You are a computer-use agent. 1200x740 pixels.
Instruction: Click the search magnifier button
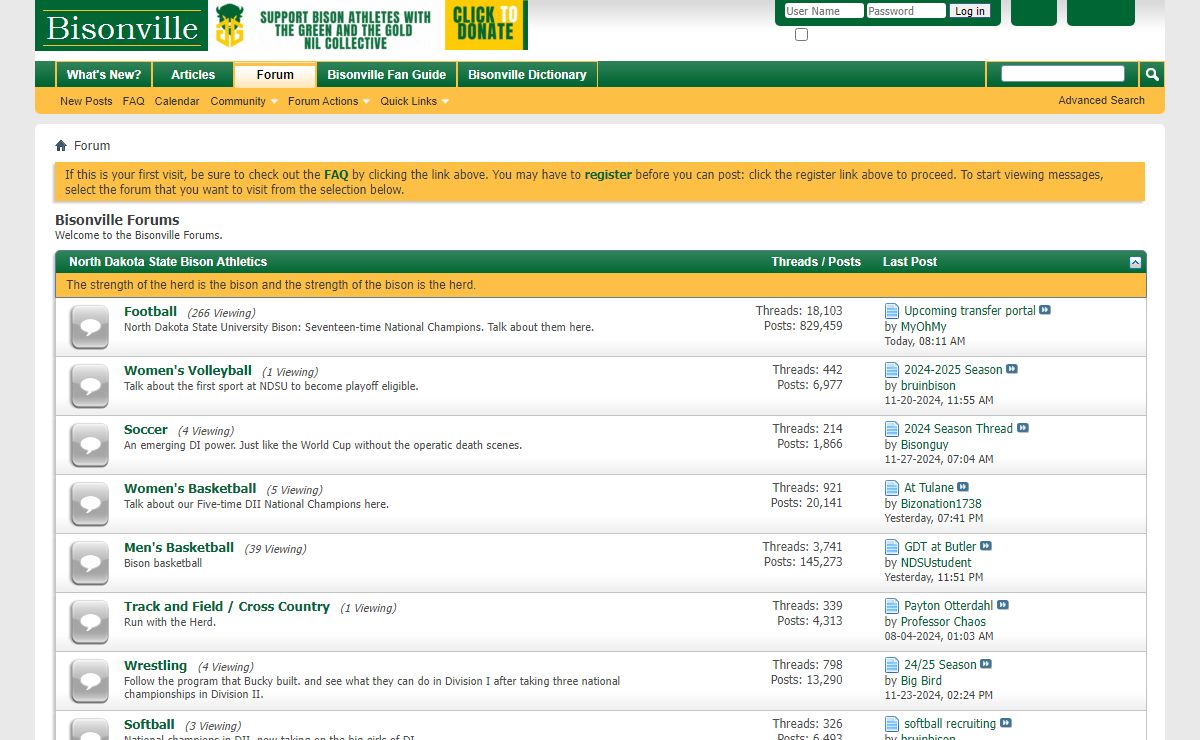point(1152,74)
